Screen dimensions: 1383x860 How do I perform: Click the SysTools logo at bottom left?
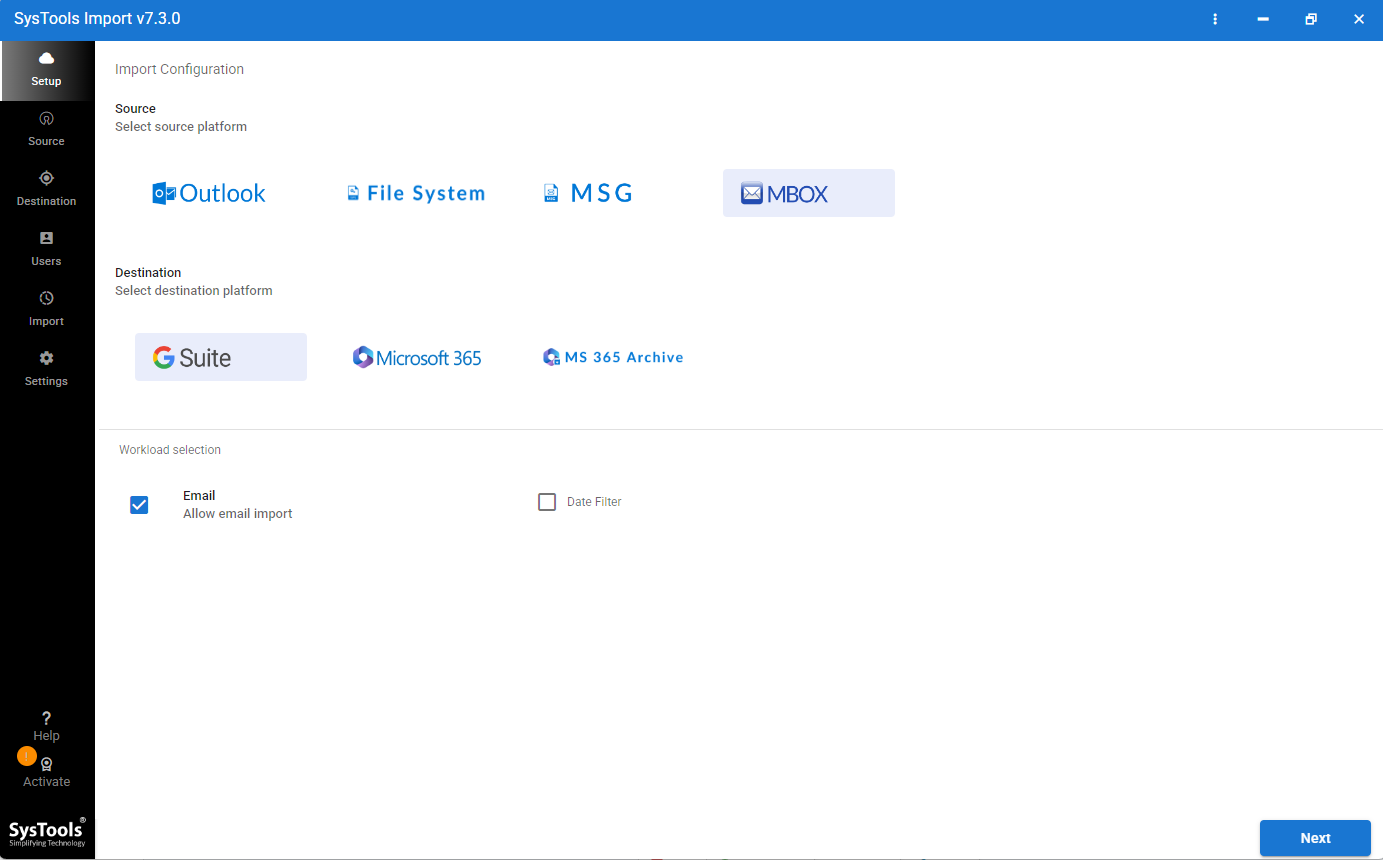(46, 832)
